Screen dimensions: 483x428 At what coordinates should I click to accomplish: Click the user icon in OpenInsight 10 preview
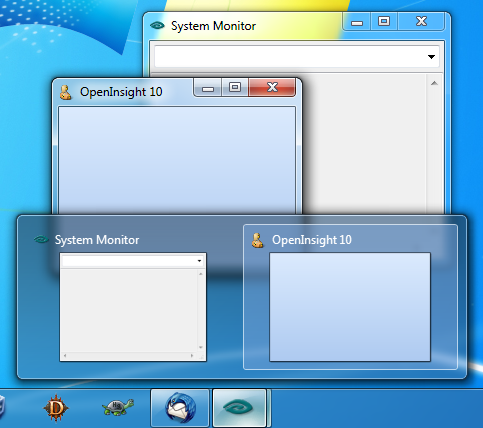click(257, 240)
